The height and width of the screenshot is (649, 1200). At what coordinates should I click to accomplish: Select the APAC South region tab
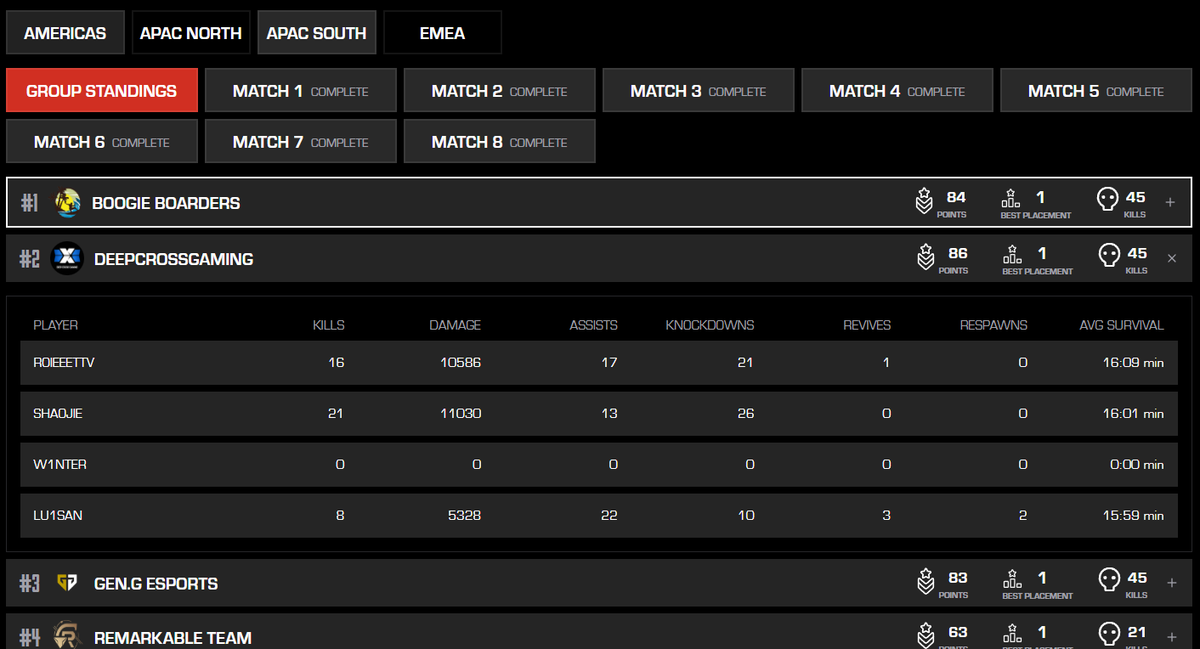click(x=317, y=33)
